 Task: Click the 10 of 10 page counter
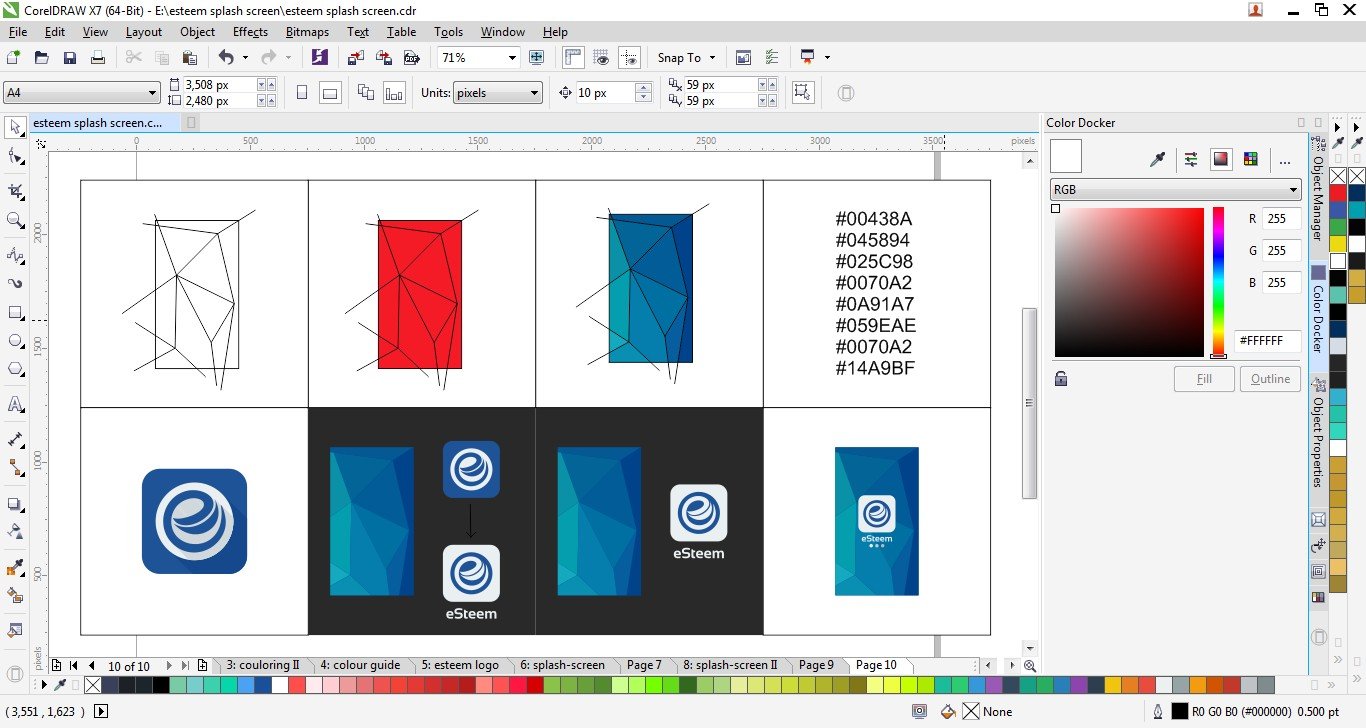pyautogui.click(x=129, y=666)
